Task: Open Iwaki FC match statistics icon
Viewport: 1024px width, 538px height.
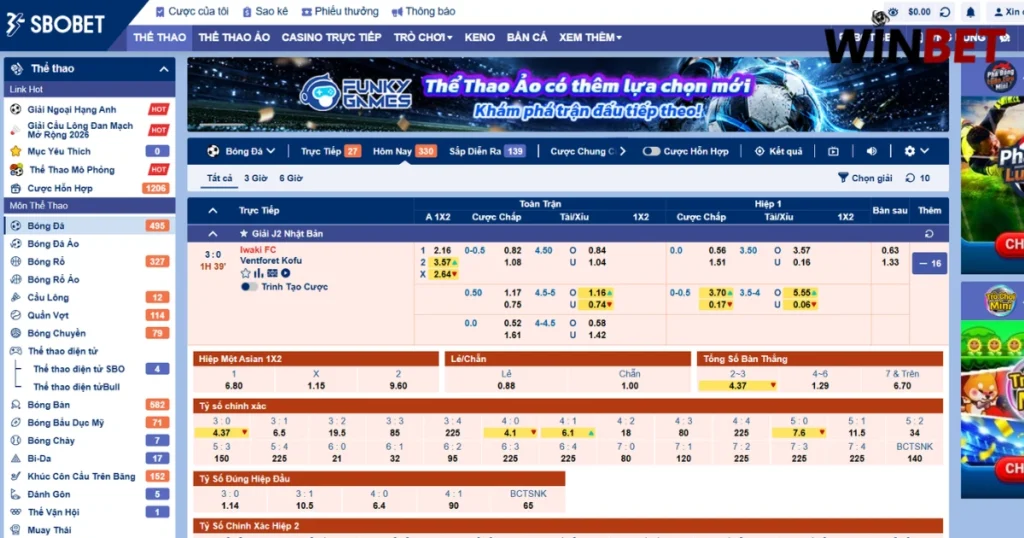Action: click(259, 274)
